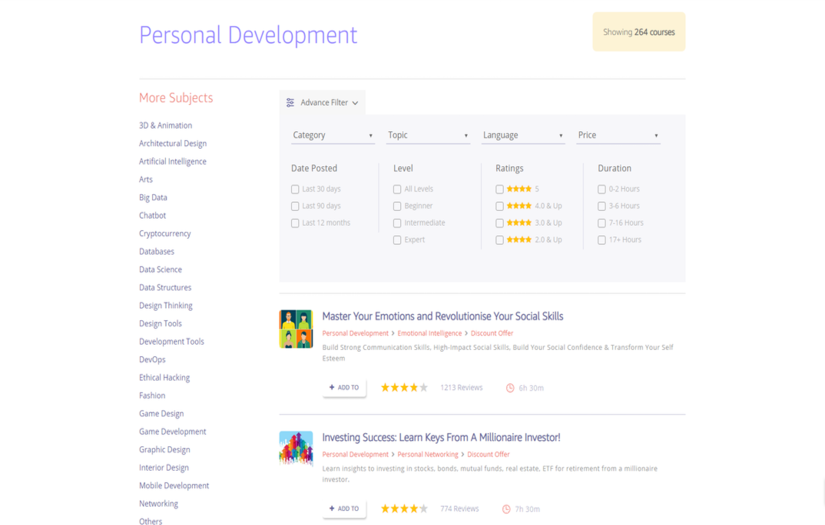Click the clock icon beside 7h 30m
825x525 pixels.
(506, 509)
